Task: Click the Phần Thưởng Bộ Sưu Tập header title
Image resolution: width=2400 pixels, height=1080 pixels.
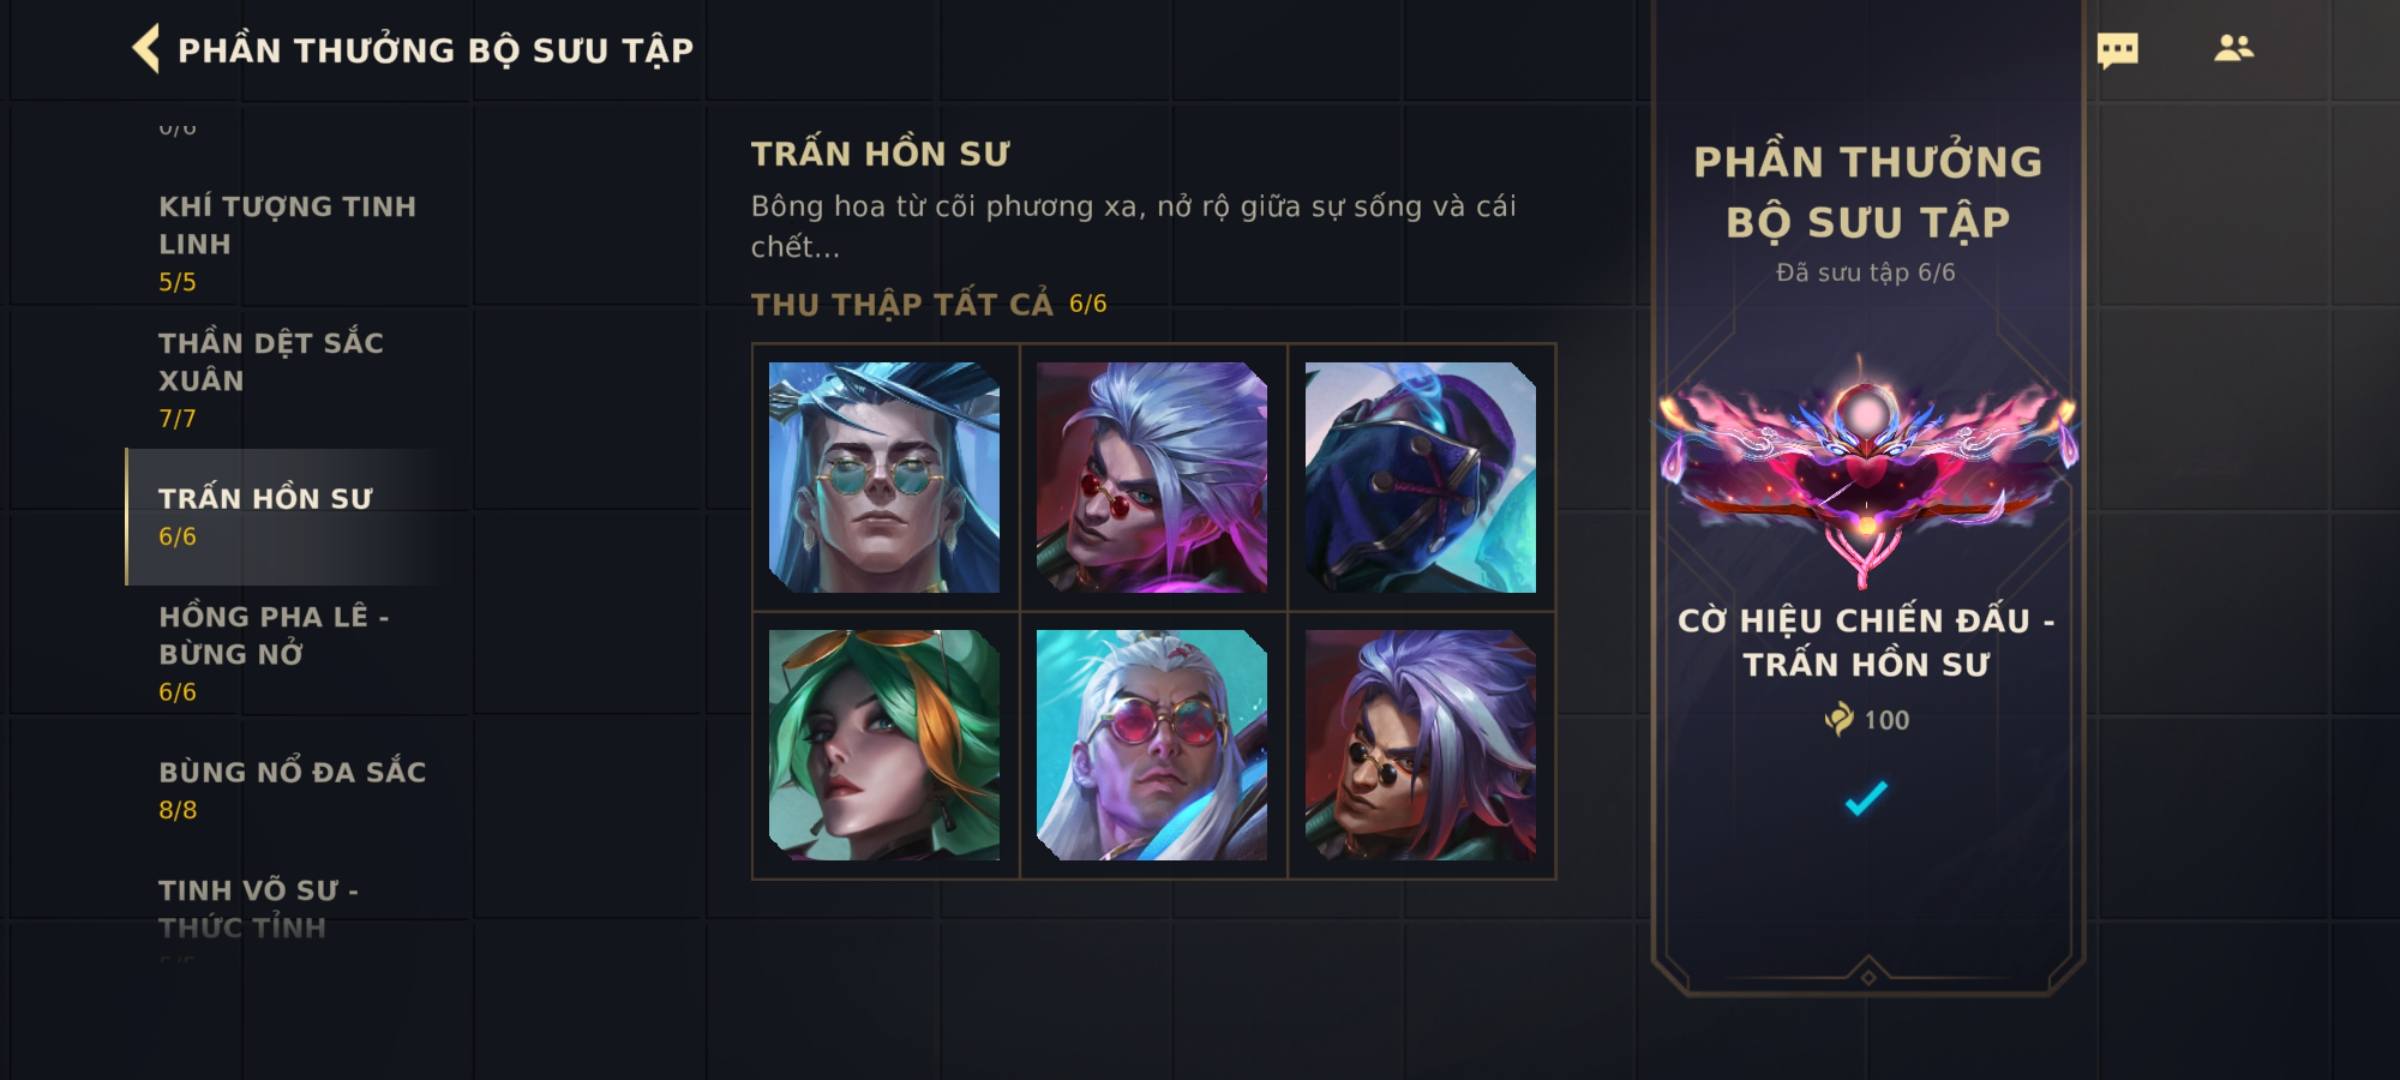Action: coord(435,50)
